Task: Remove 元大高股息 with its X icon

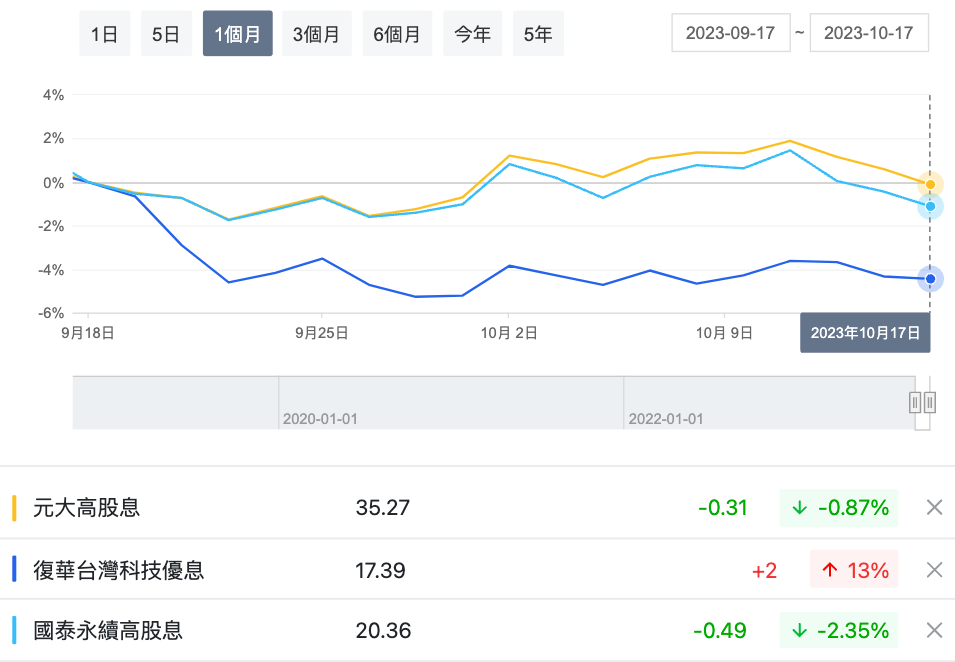Action: 934,508
